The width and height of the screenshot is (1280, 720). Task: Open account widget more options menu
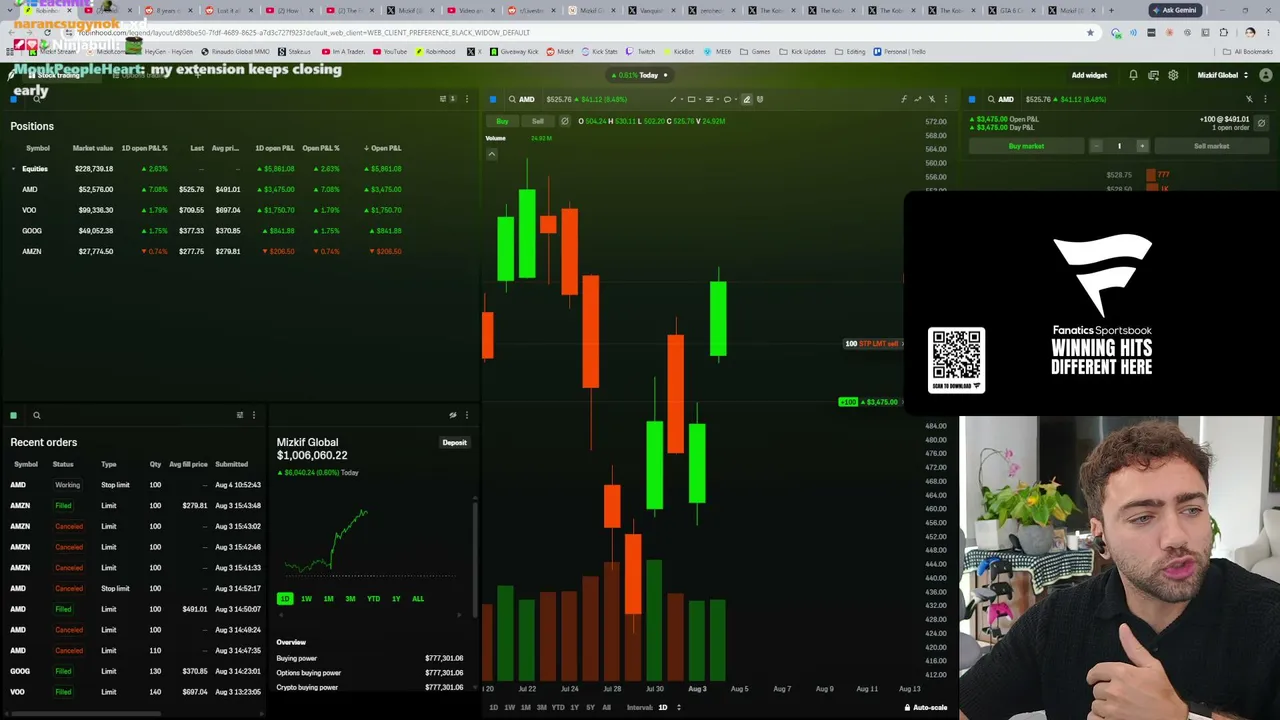click(x=466, y=415)
